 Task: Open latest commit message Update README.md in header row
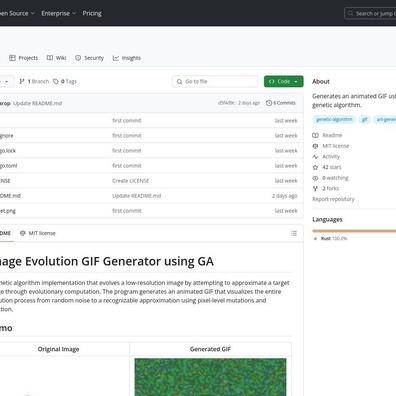(x=38, y=103)
